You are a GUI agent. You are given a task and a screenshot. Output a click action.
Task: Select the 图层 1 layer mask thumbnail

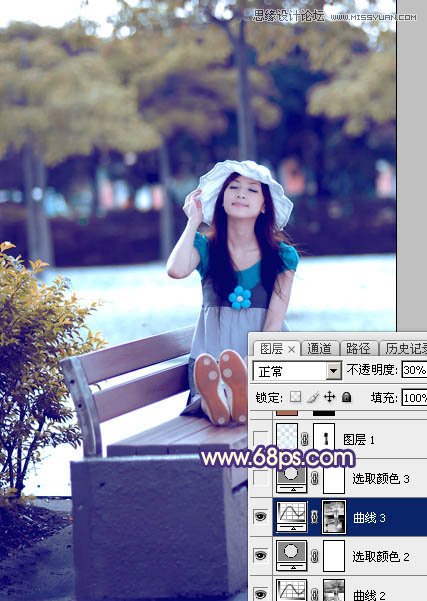pyautogui.click(x=324, y=439)
